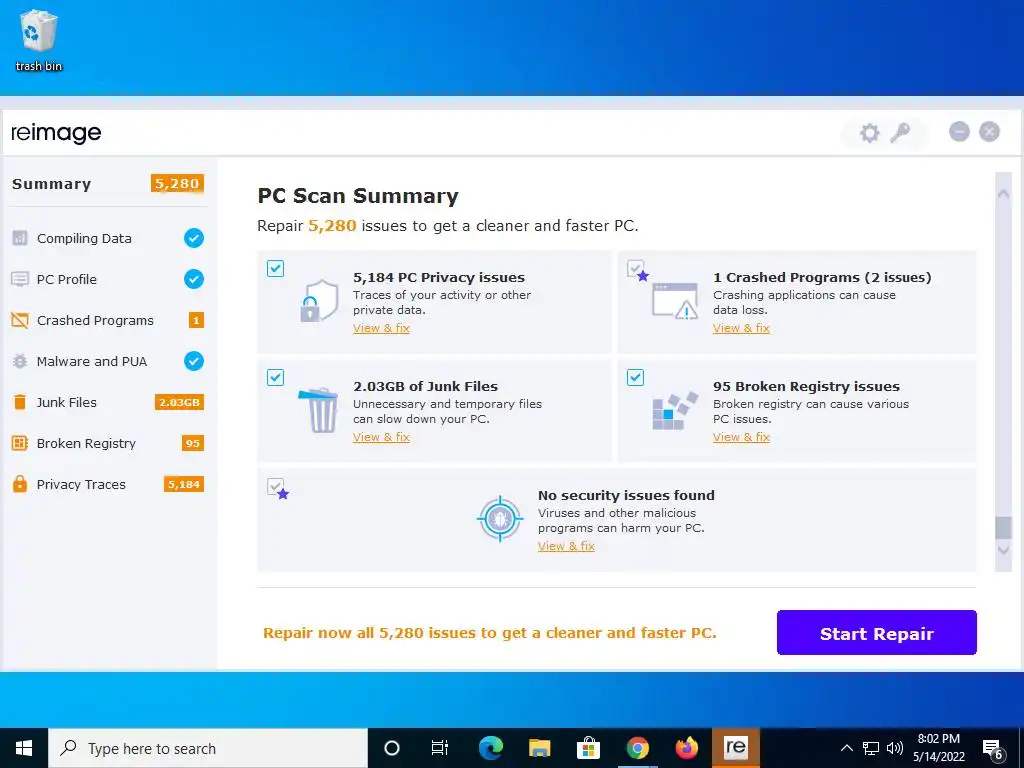The image size is (1024, 768).
Task: Open the Broken Registry sidebar item
Action: (x=108, y=443)
